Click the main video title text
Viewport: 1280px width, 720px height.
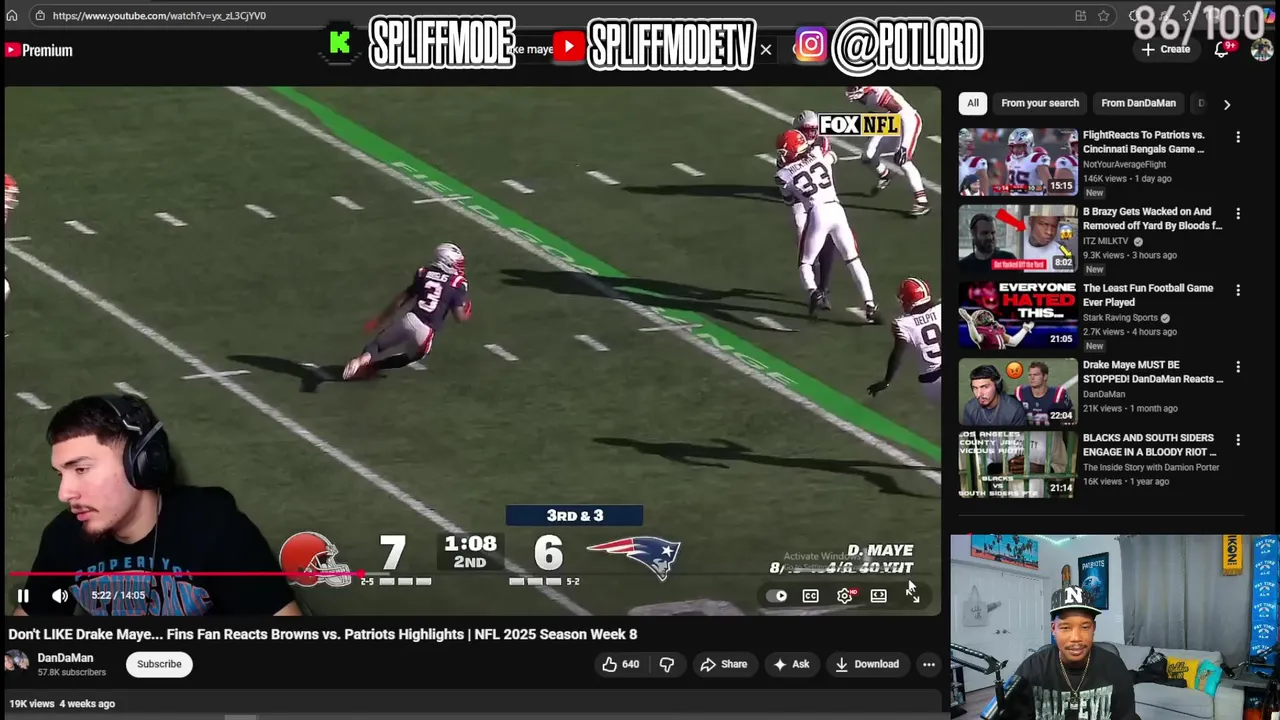[x=323, y=634]
